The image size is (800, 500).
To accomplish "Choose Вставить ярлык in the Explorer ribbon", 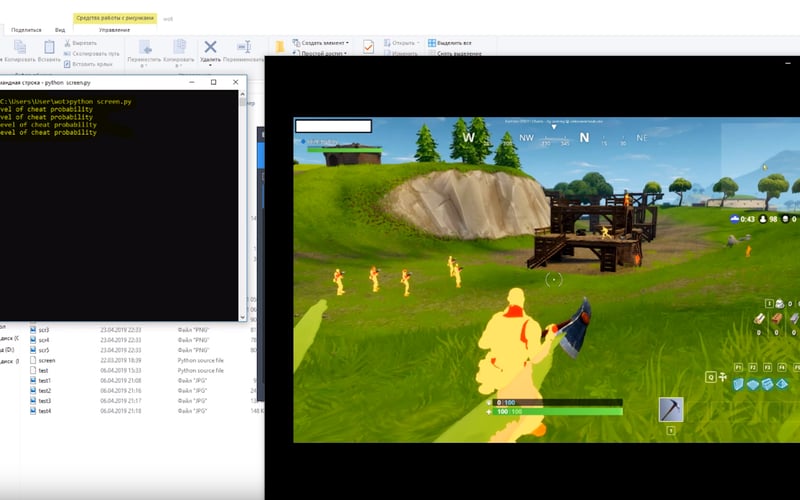I will [88, 64].
